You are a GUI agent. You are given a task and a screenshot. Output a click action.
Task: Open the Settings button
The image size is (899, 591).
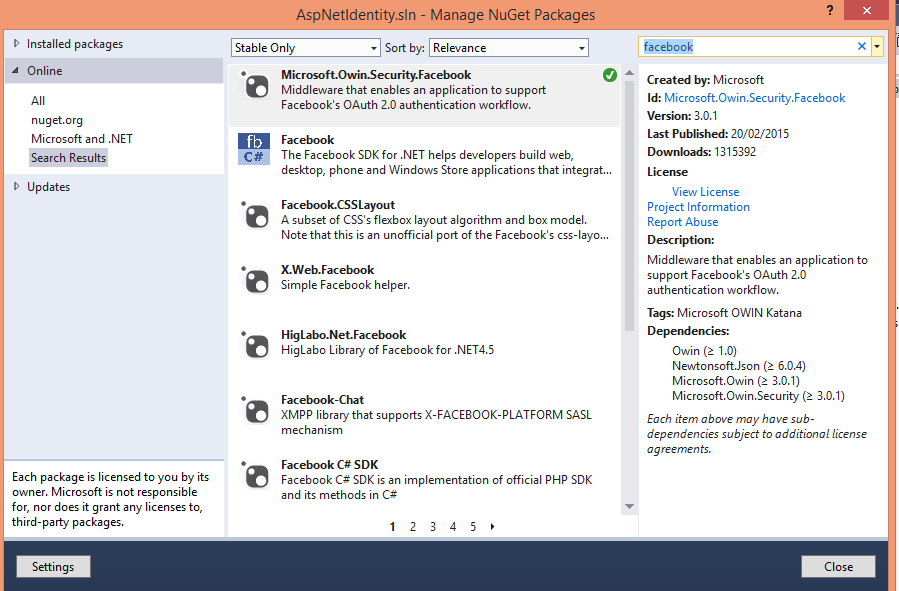(53, 566)
